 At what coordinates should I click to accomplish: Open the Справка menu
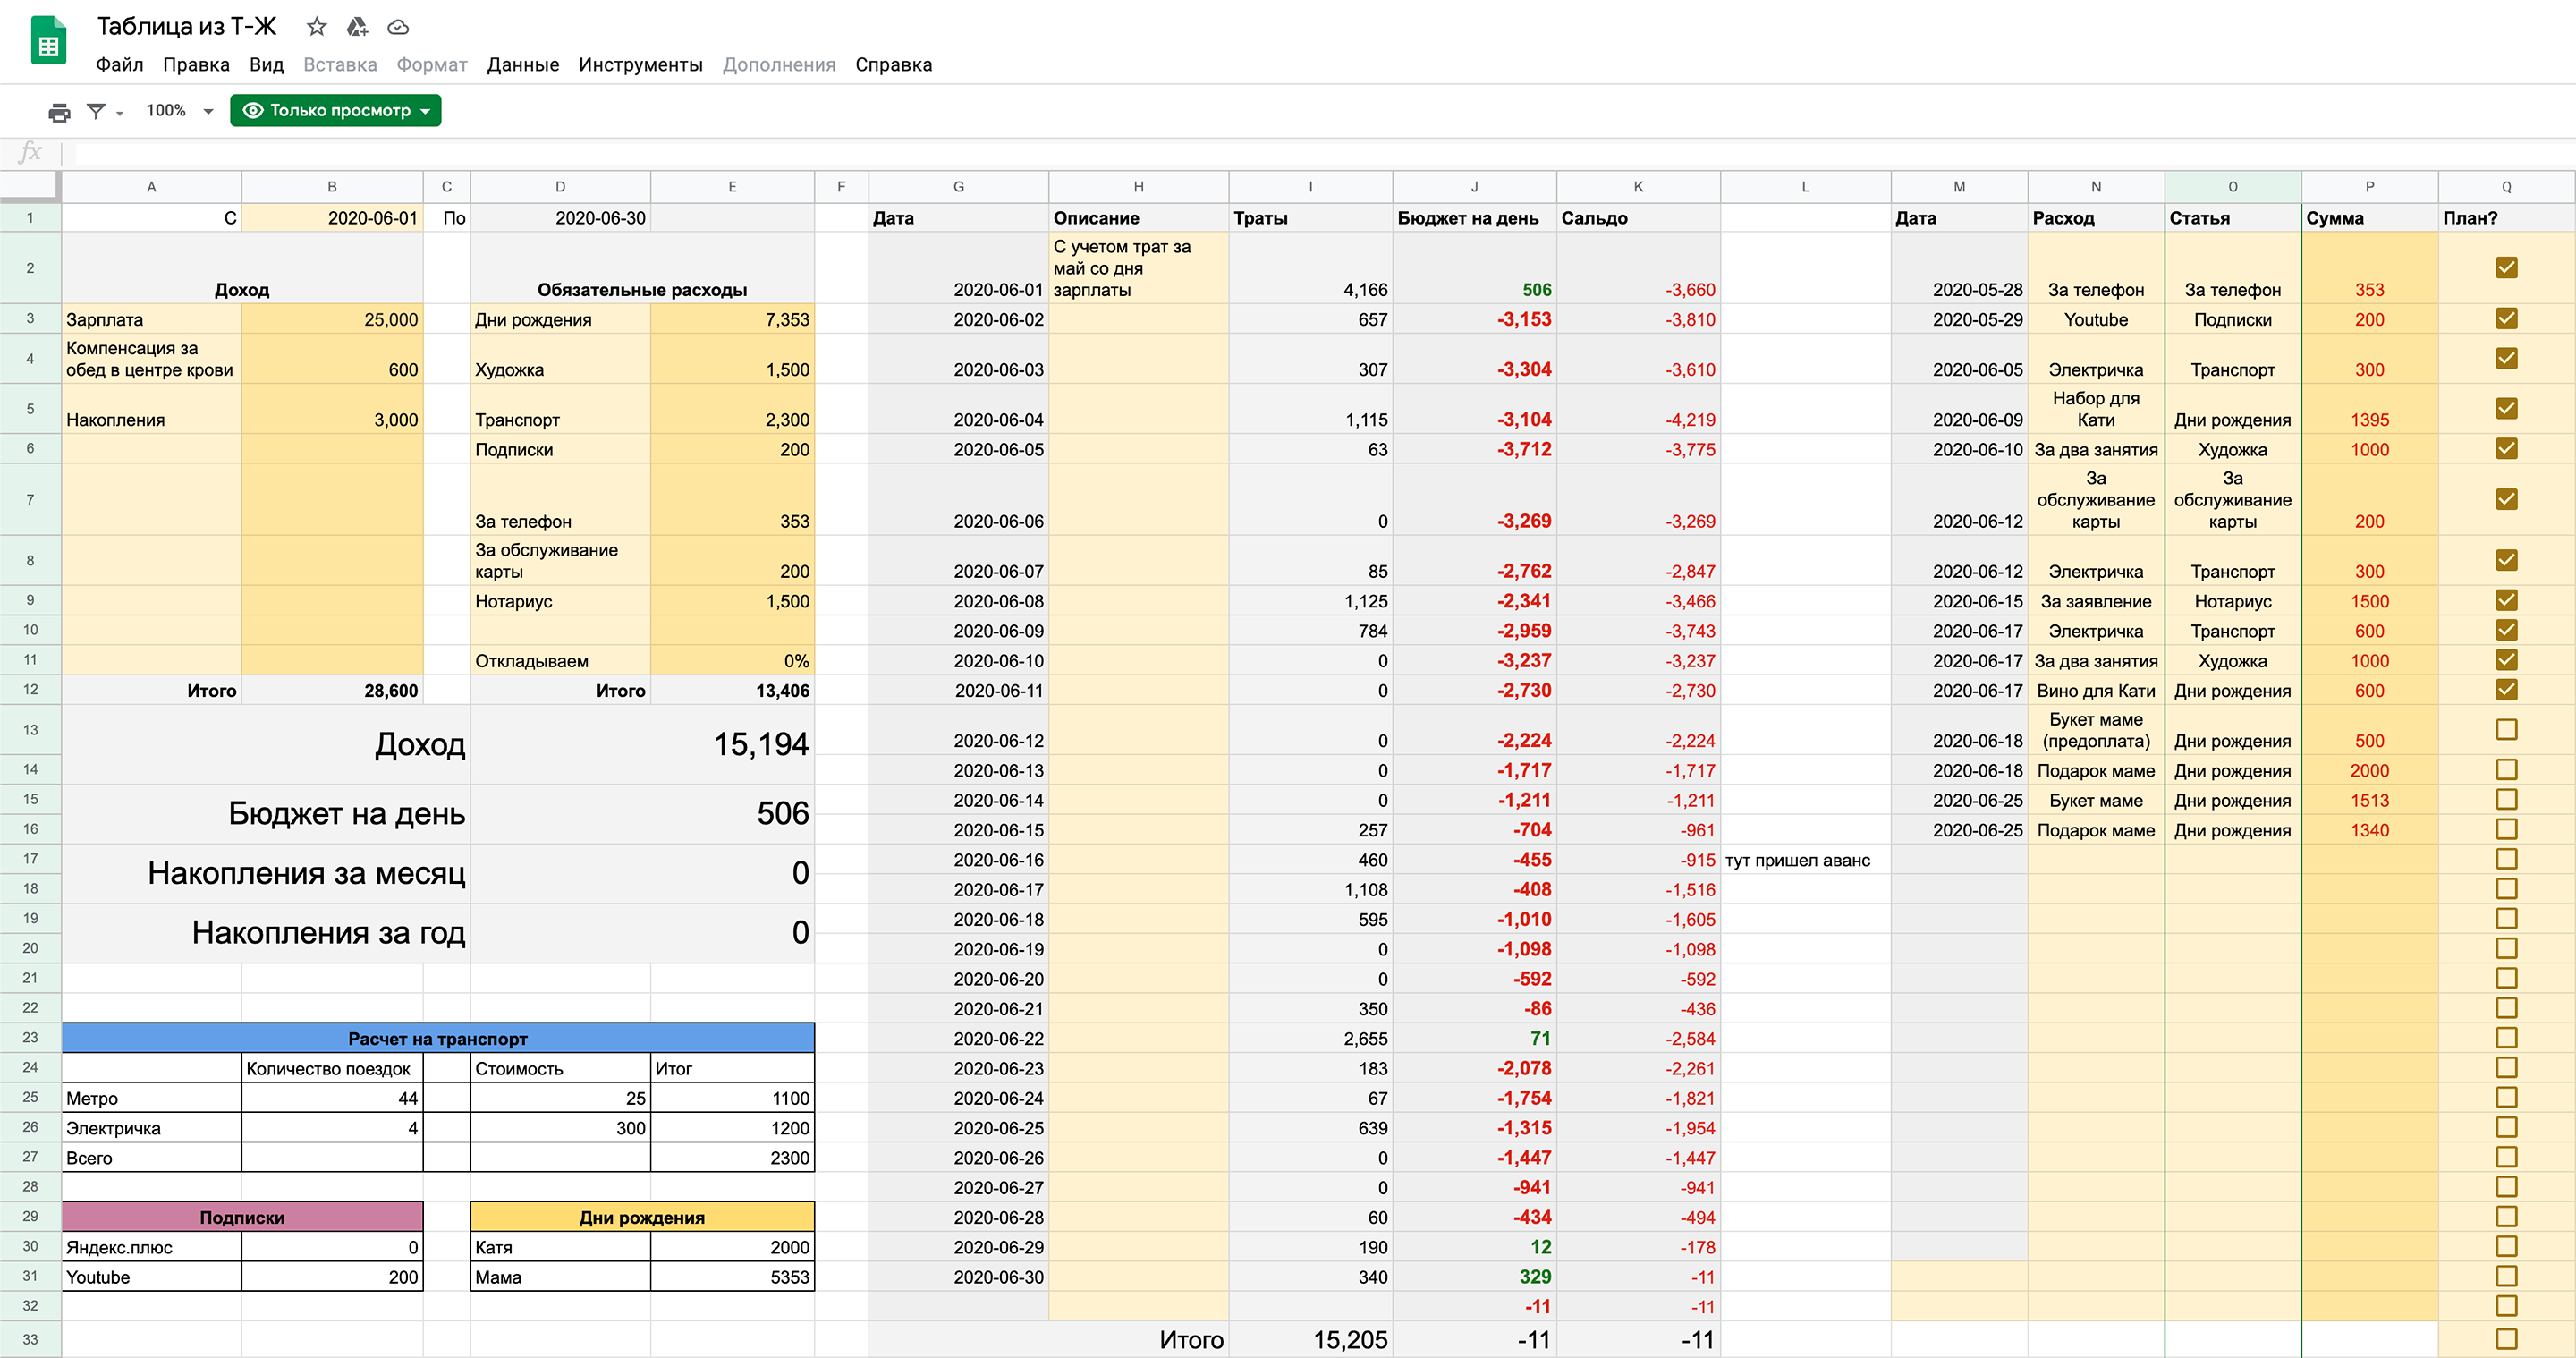click(x=893, y=65)
